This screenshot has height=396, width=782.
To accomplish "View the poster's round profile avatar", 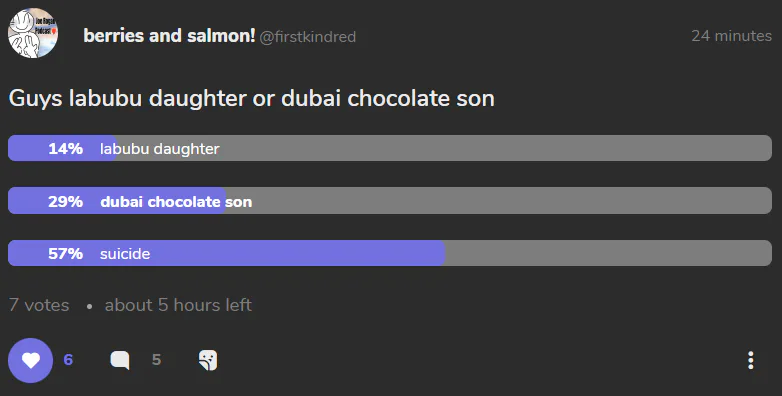I will coord(33,33).
